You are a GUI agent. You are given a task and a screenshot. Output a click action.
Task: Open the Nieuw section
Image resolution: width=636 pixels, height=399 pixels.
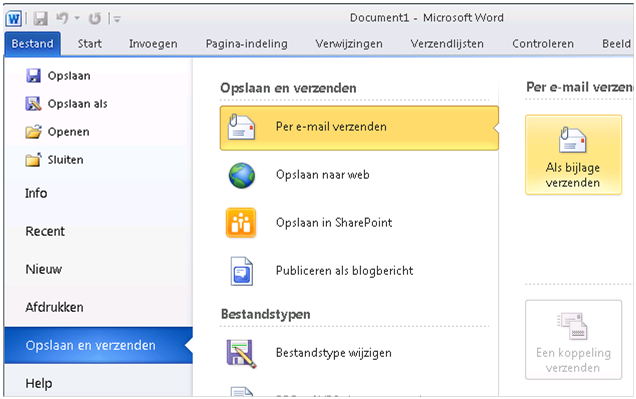click(43, 269)
